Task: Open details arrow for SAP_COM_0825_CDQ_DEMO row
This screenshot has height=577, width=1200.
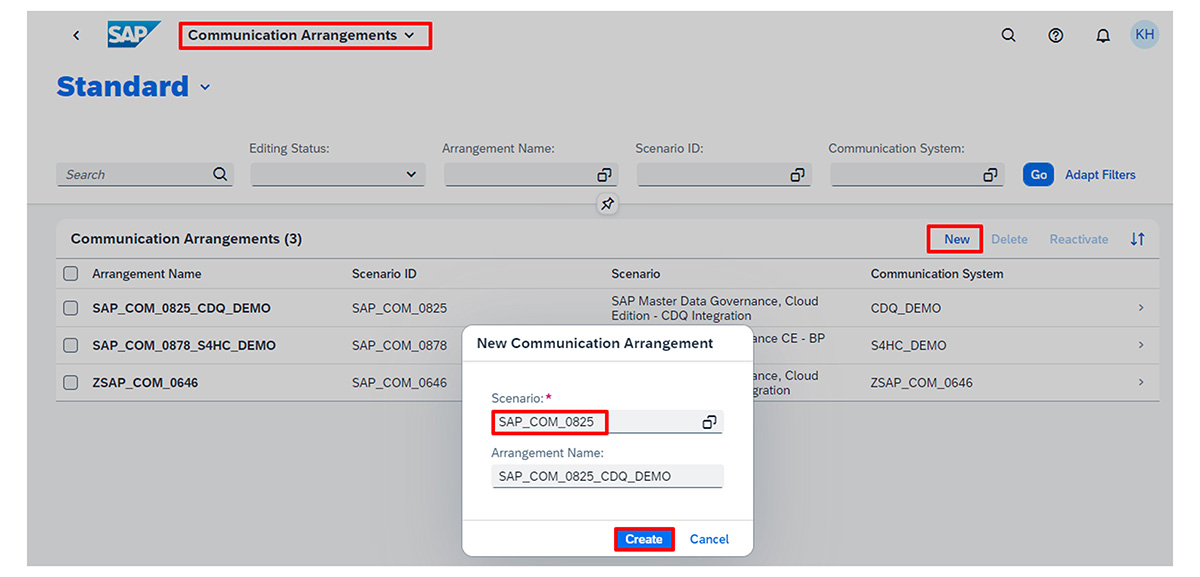Action: [x=1141, y=308]
